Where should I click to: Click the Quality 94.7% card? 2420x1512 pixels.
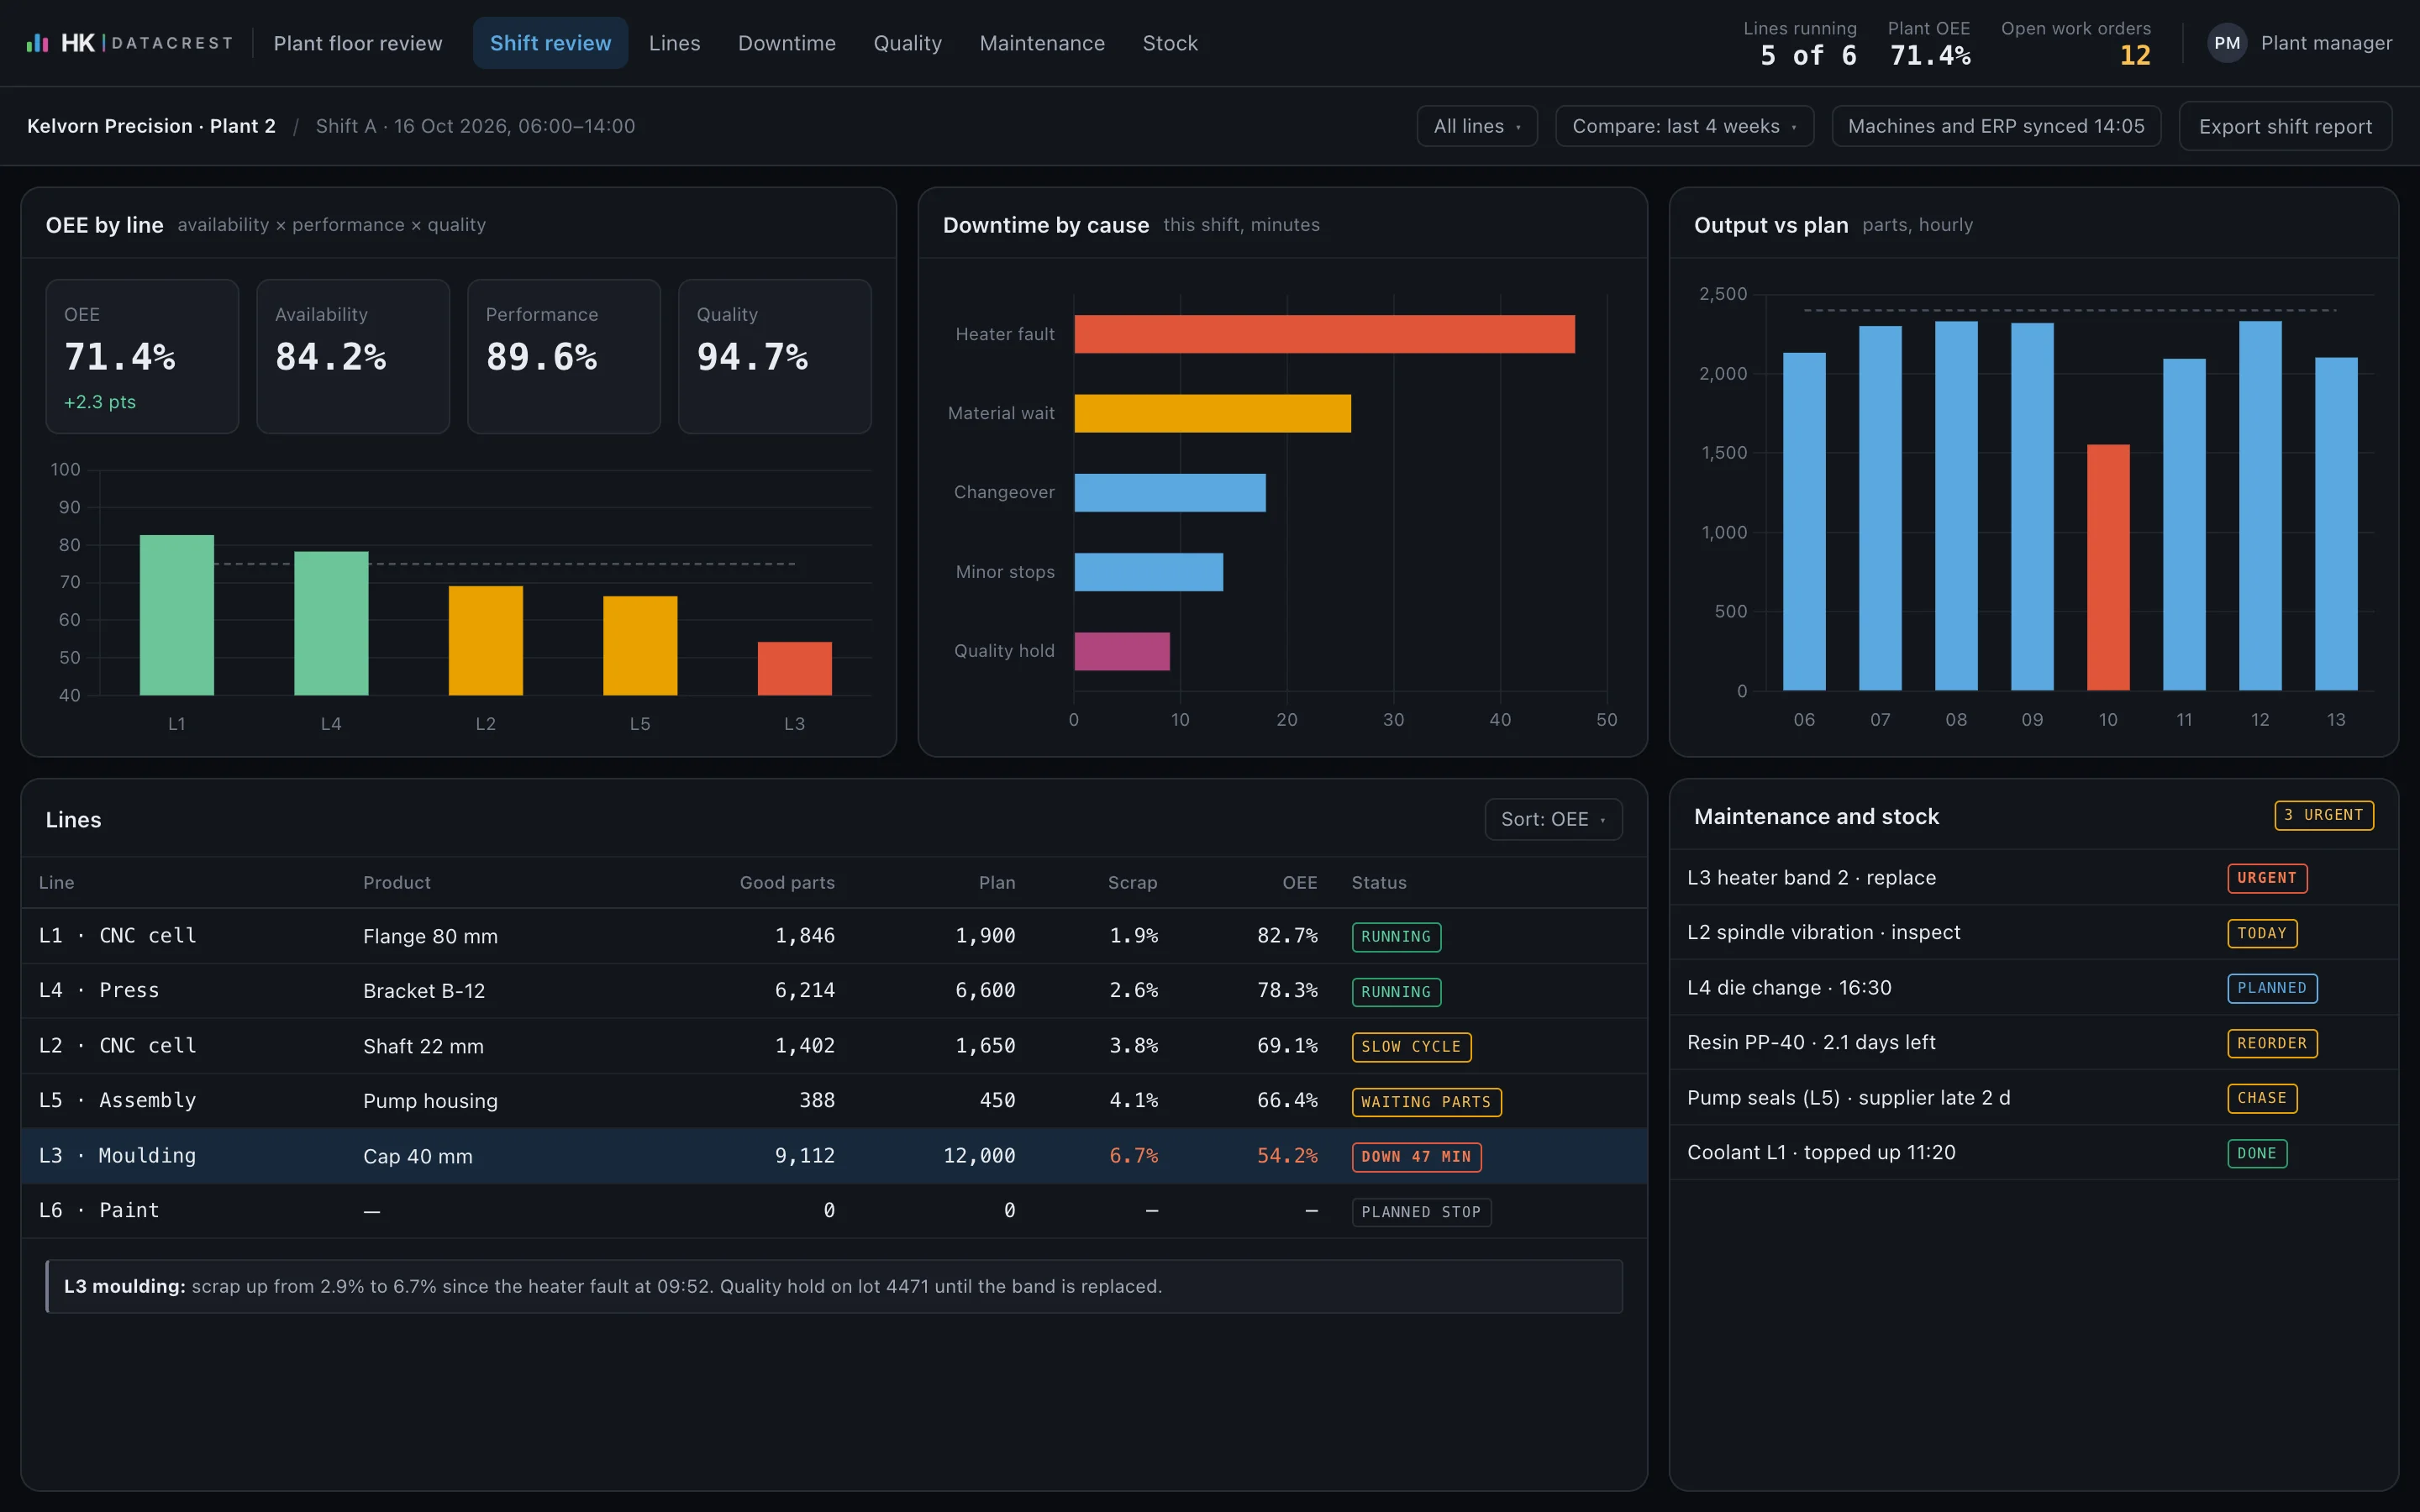point(775,356)
